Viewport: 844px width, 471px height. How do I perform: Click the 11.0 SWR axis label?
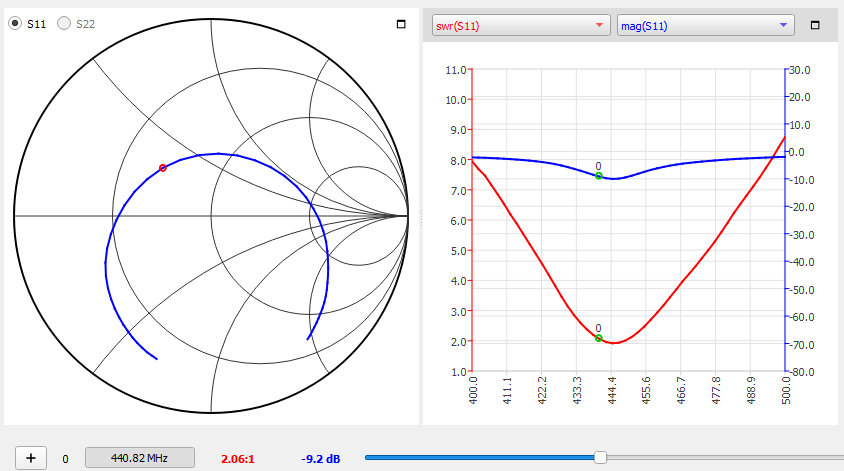455,70
